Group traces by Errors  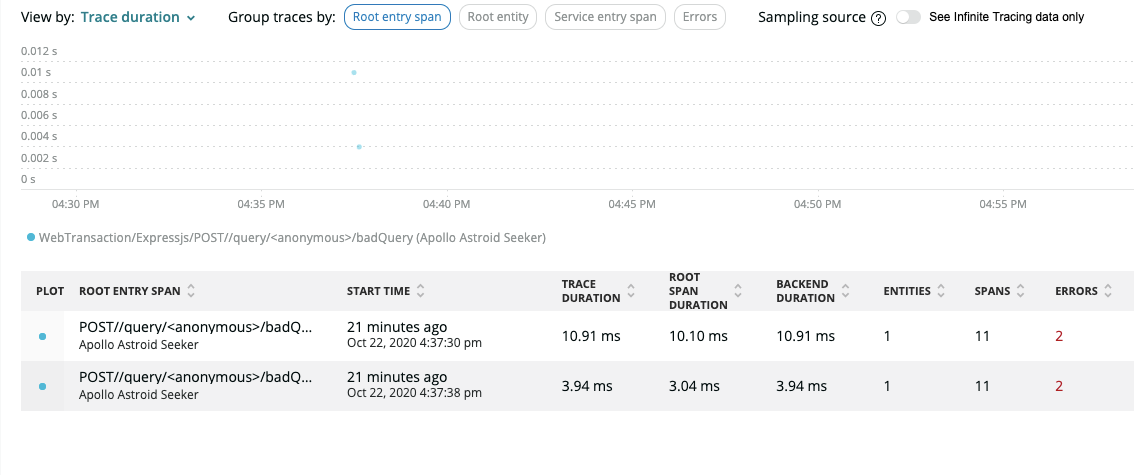[699, 17]
